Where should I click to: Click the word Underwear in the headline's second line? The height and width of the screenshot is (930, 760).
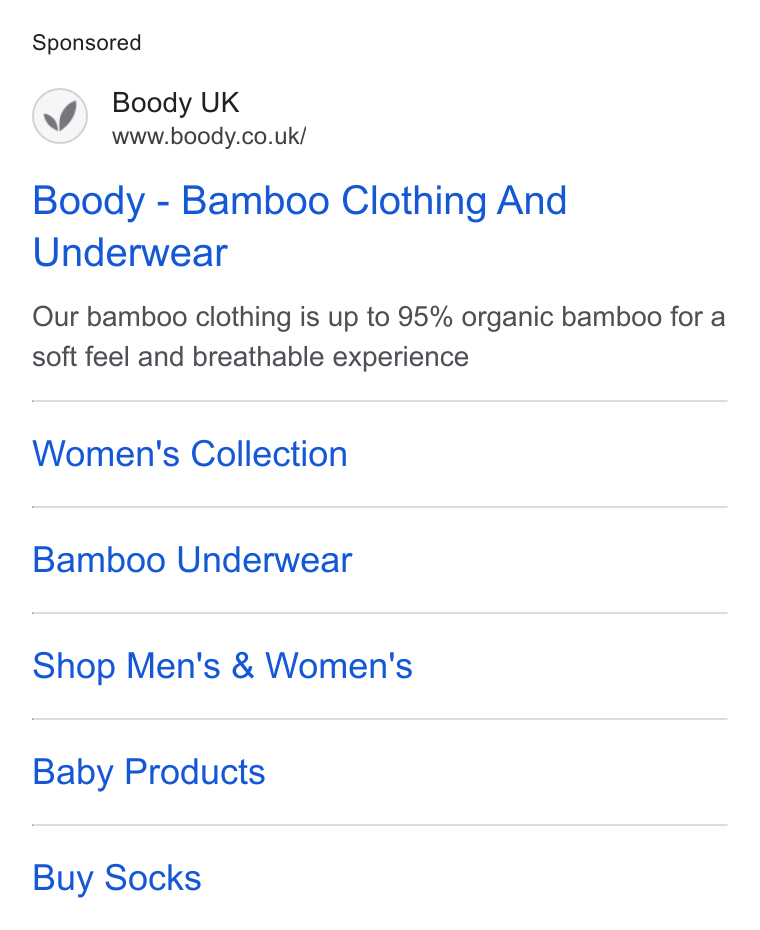pos(130,253)
